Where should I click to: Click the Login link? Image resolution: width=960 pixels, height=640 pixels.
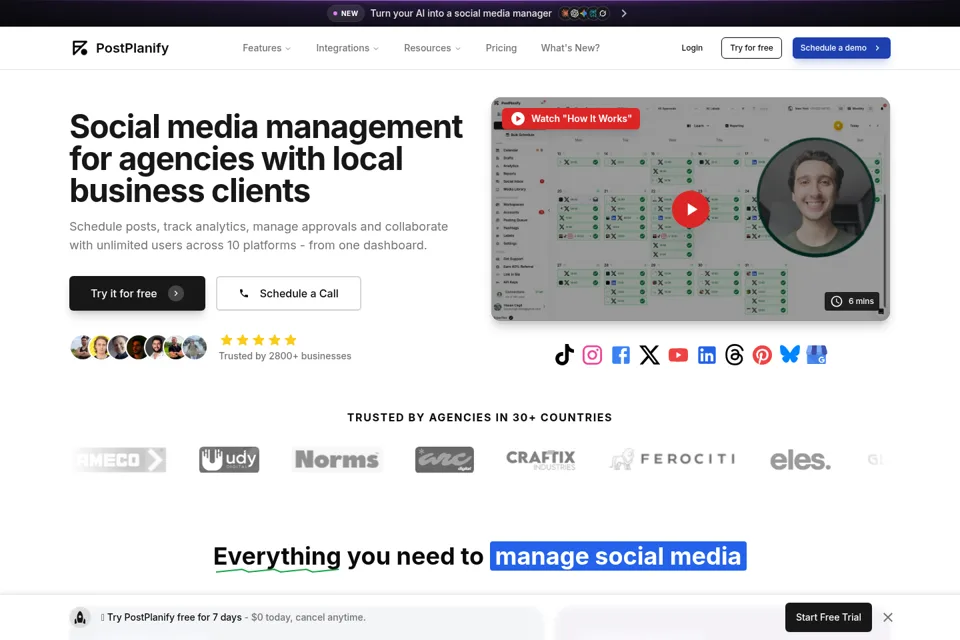click(692, 48)
